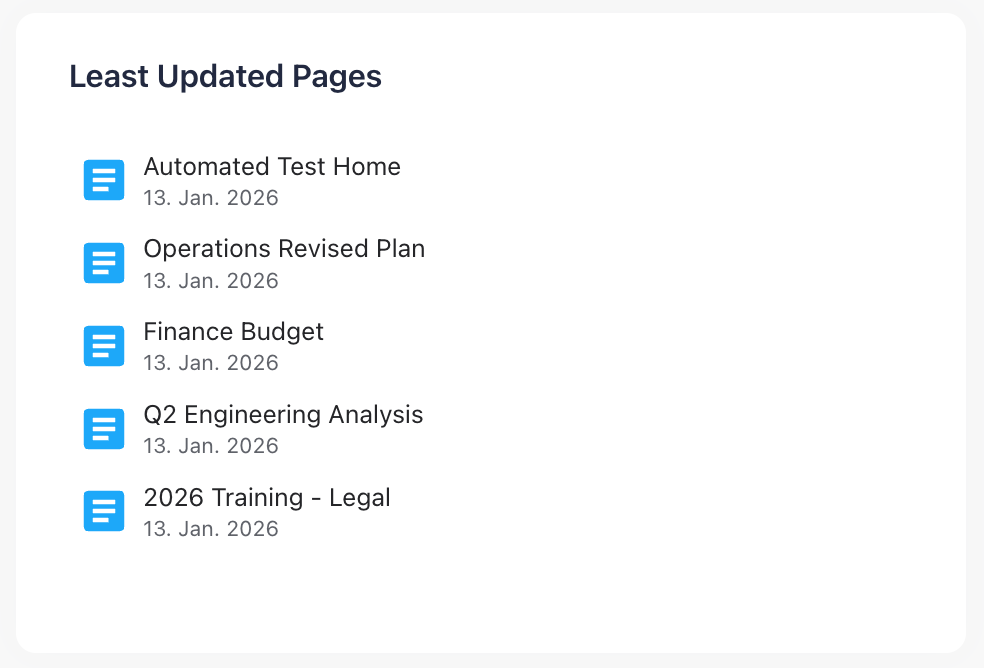Click the 2026 Training - Legal page icon
The height and width of the screenshot is (668, 984).
(x=104, y=511)
